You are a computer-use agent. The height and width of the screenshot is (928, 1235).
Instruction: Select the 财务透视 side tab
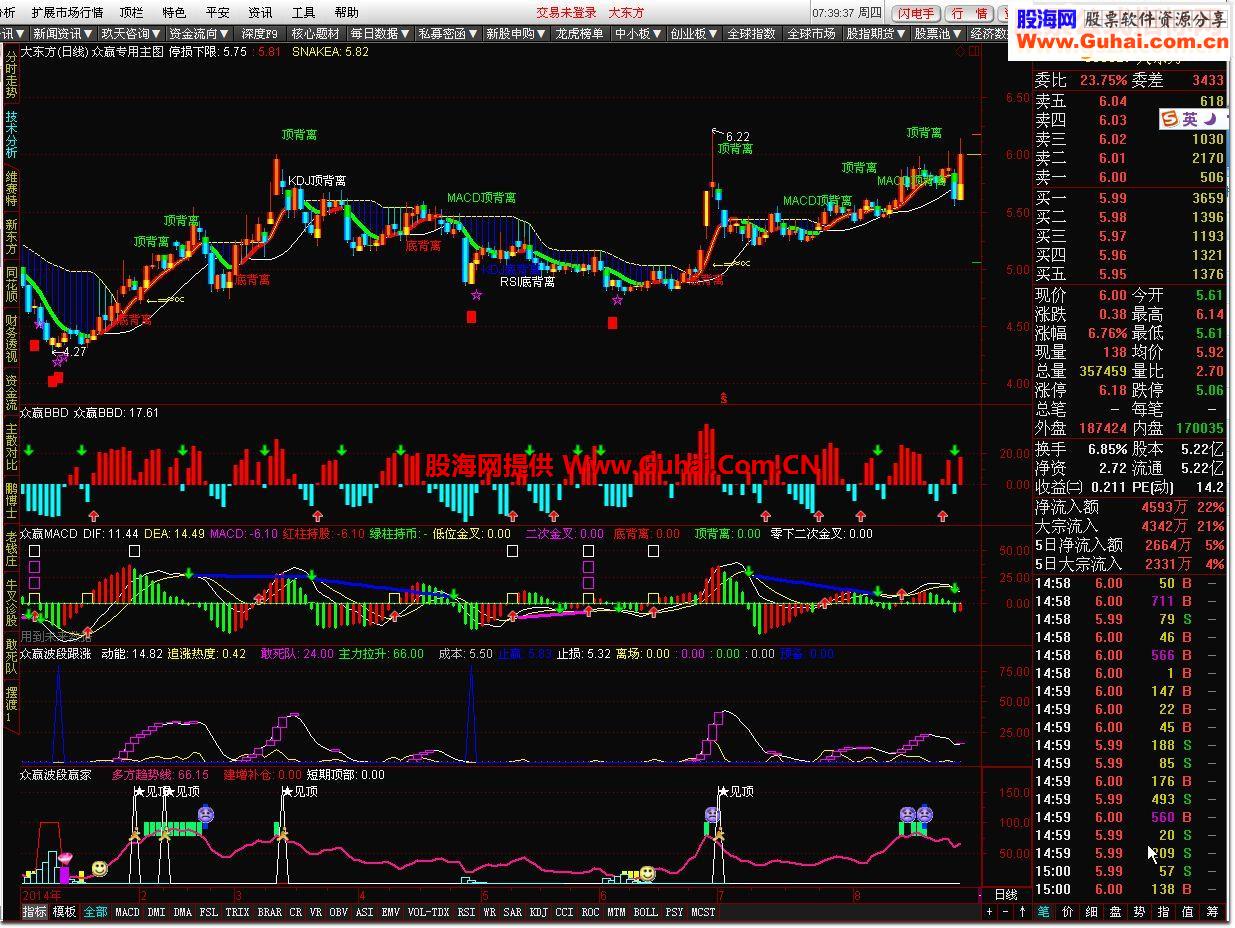point(11,339)
